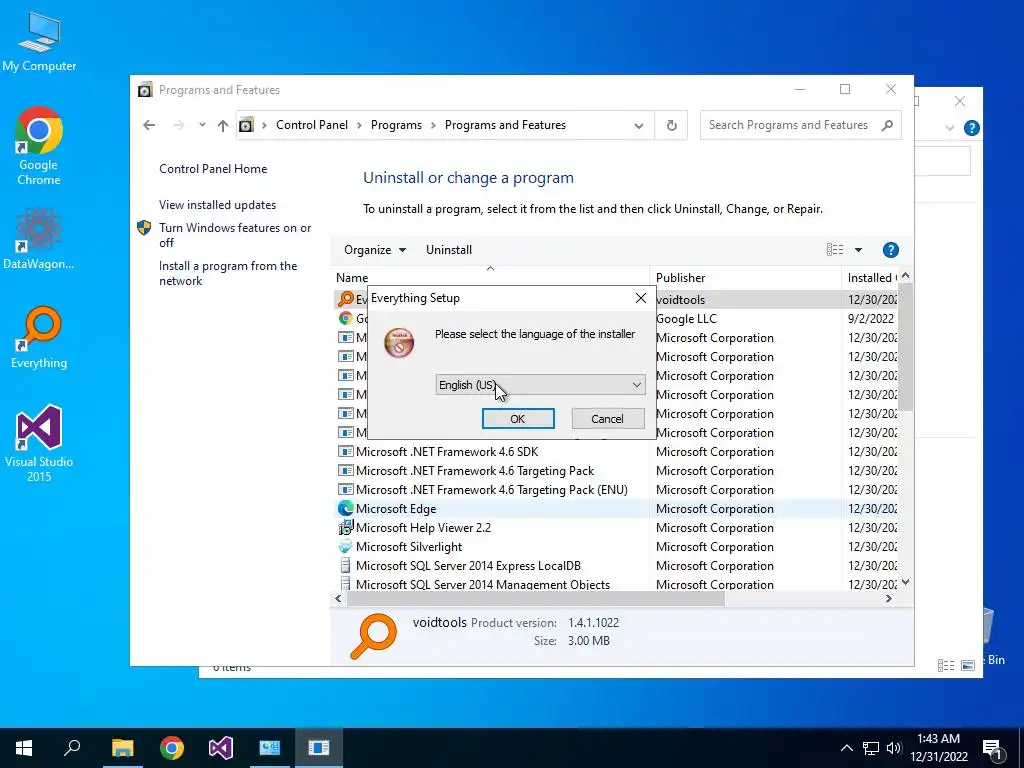The height and width of the screenshot is (768, 1024).
Task: Open view options dropdown arrow
Action: point(858,250)
